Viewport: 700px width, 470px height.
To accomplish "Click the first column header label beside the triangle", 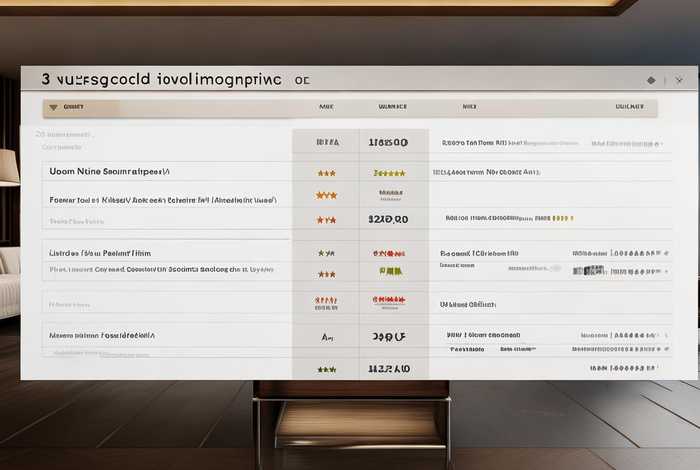I will [73, 106].
